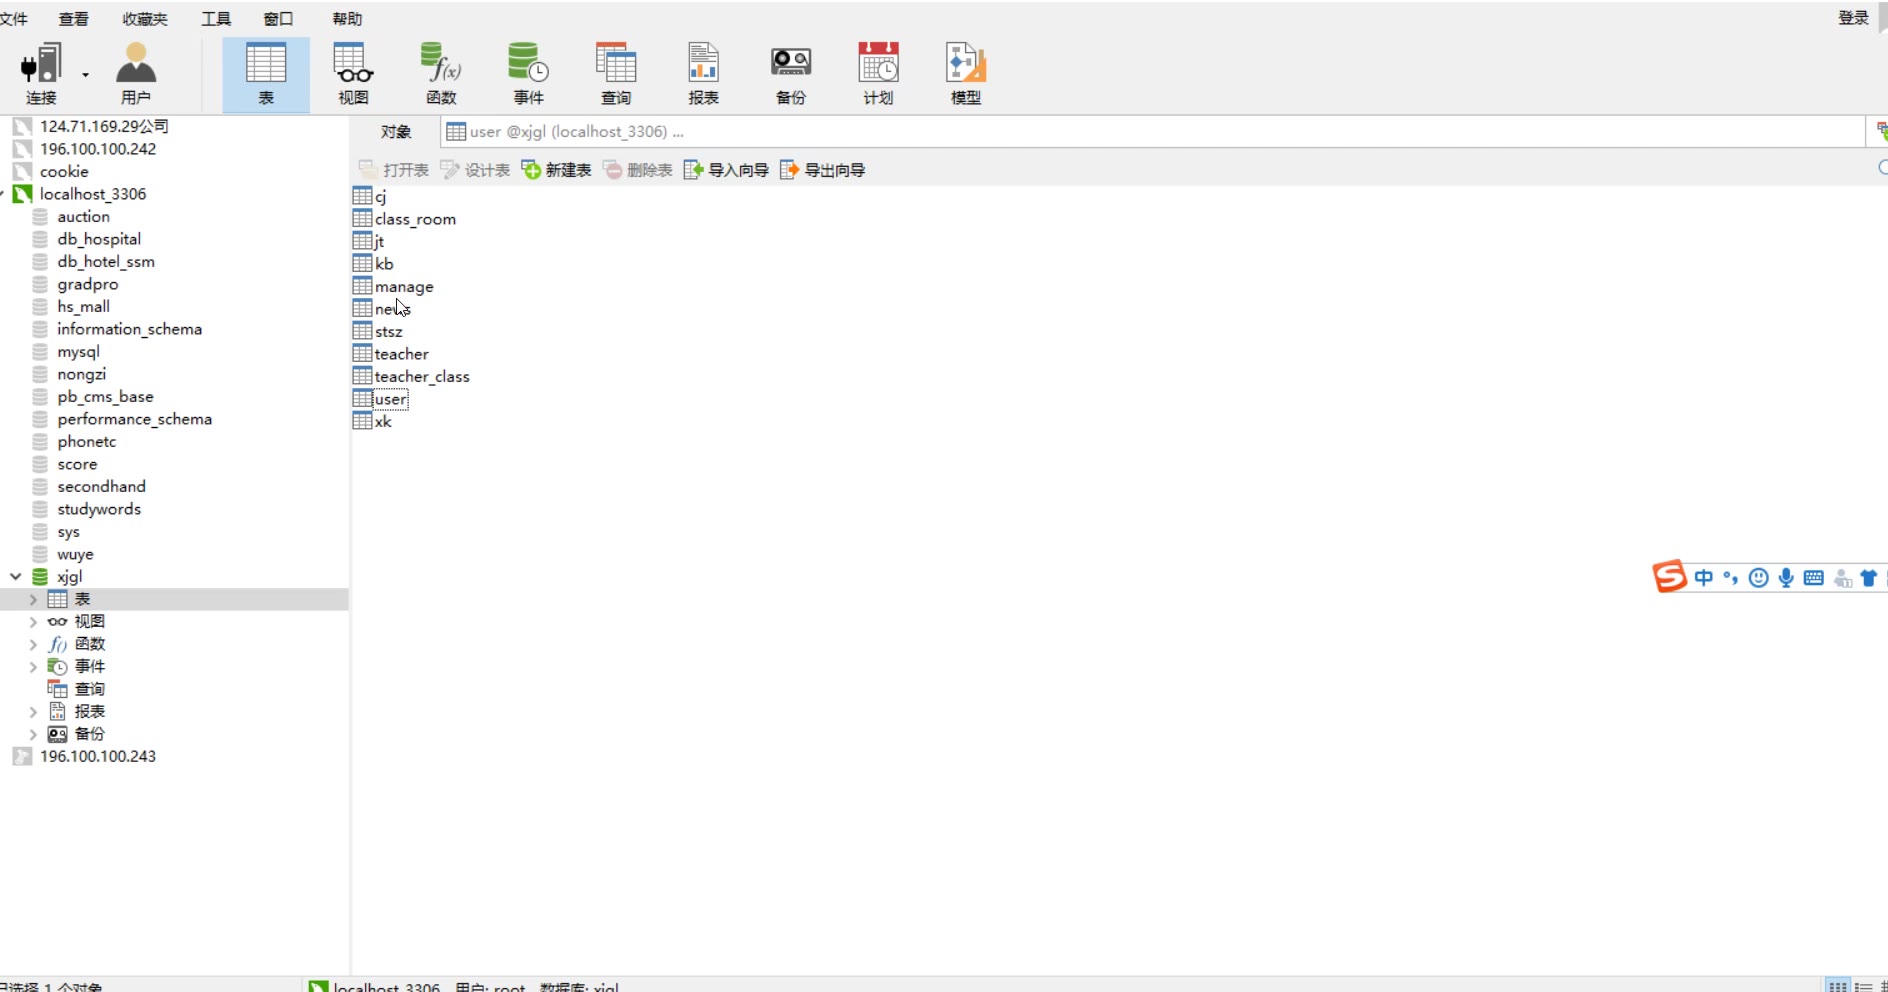Select the manage table
Screen dimensions: 1888x992
(x=394, y=286)
